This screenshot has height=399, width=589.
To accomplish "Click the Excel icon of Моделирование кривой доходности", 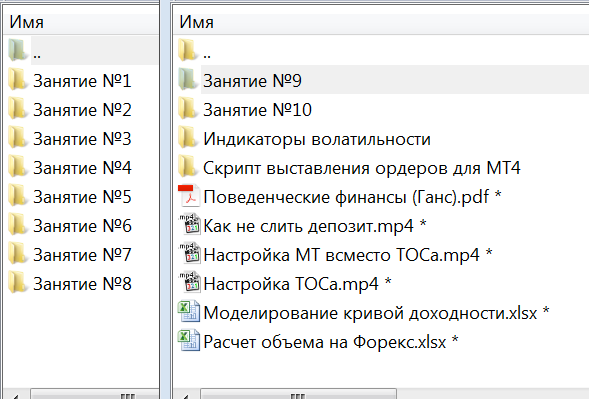I will 189,311.
